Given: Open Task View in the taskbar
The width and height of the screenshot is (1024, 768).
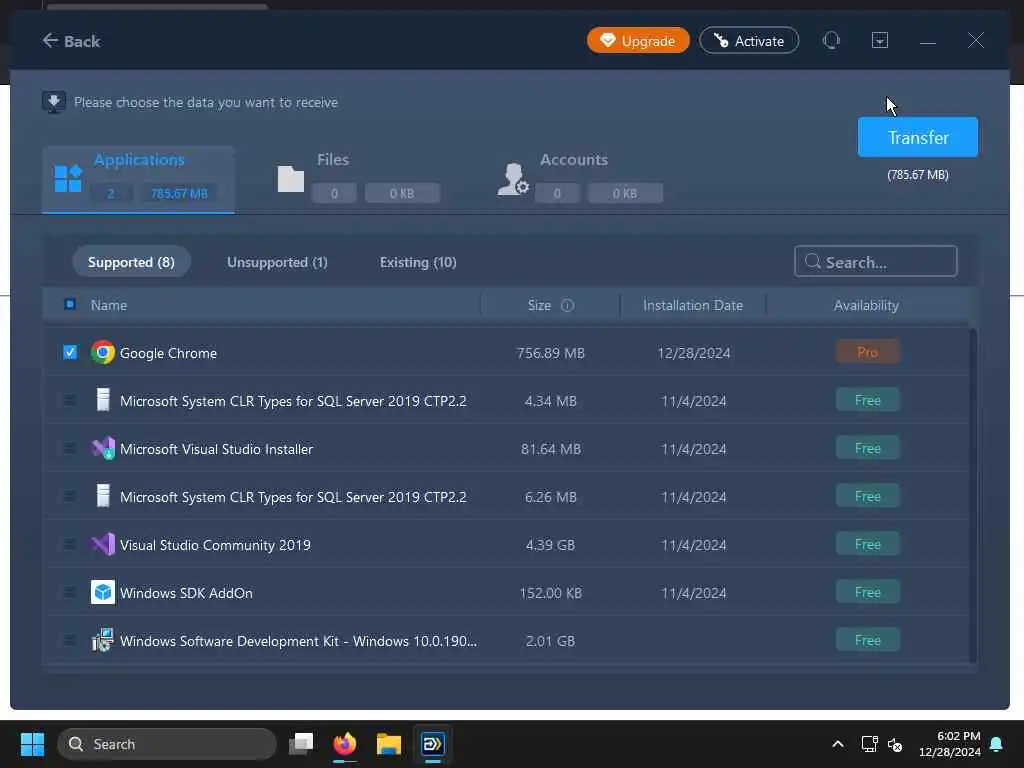Looking at the screenshot, I should point(301,744).
